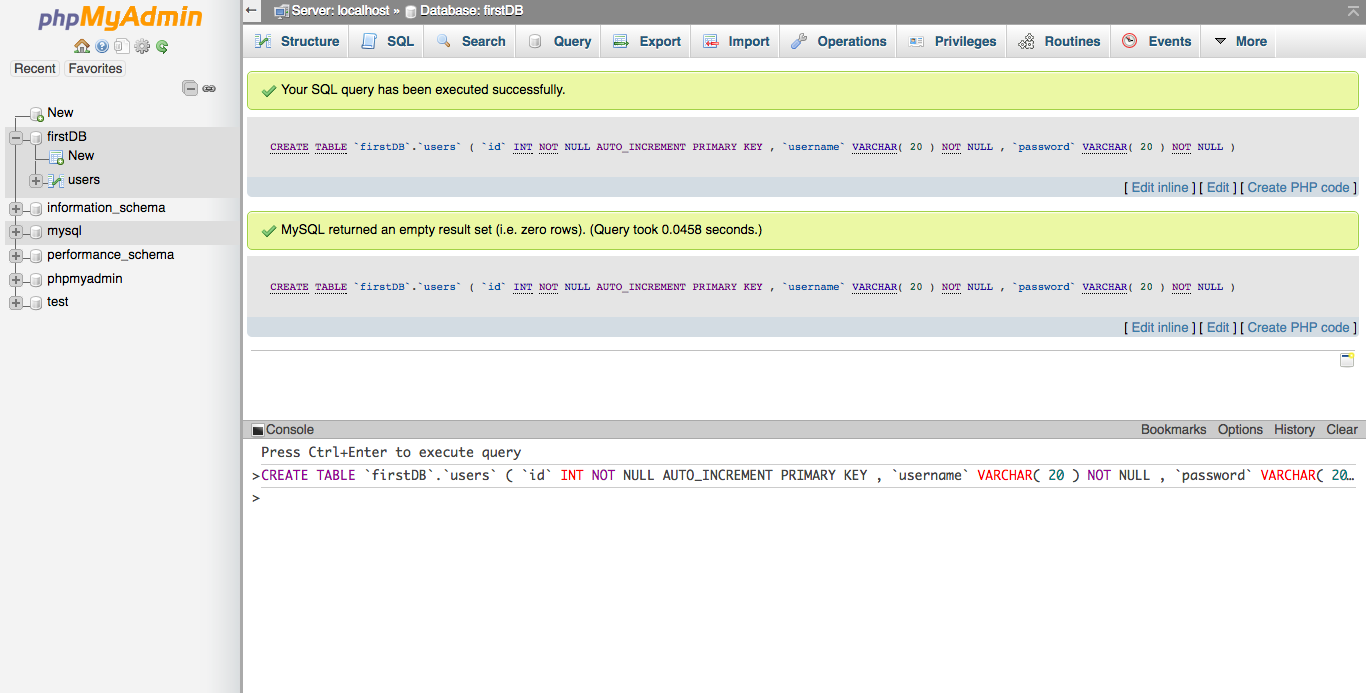
Task: Select mysql in the database tree
Action: (64, 231)
